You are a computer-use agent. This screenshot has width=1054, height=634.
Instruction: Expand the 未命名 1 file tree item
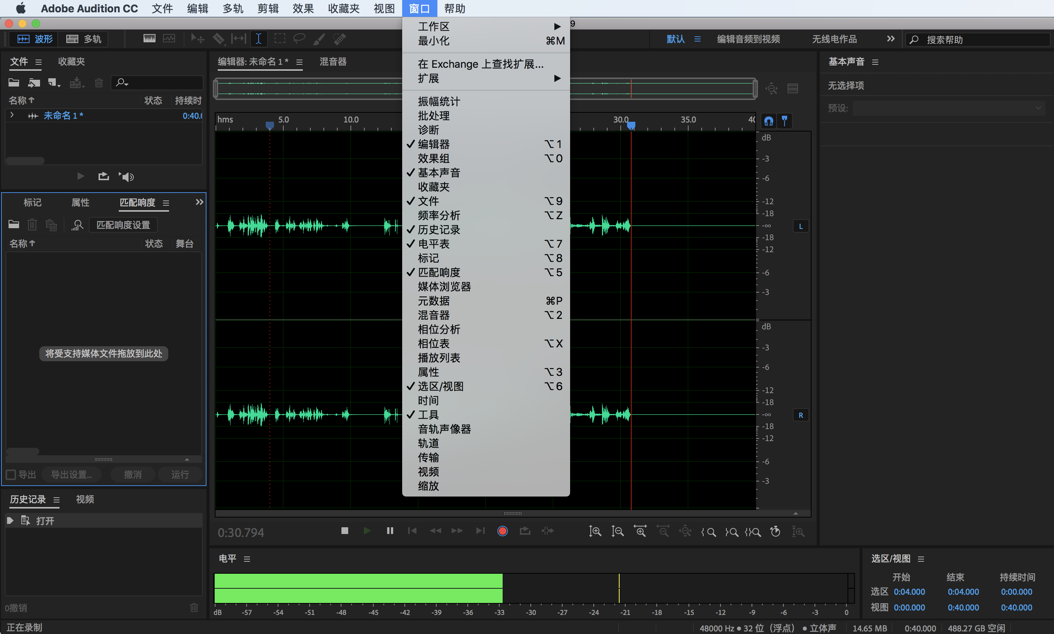12,116
